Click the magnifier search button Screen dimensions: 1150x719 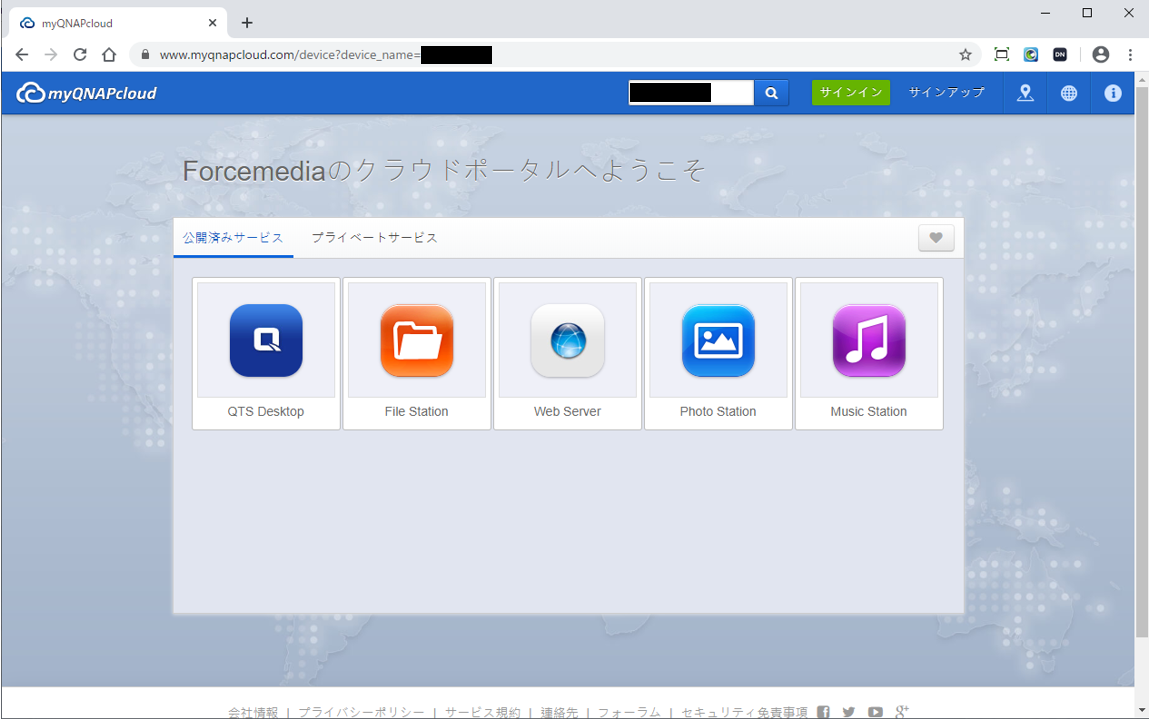pyautogui.click(x=771, y=93)
